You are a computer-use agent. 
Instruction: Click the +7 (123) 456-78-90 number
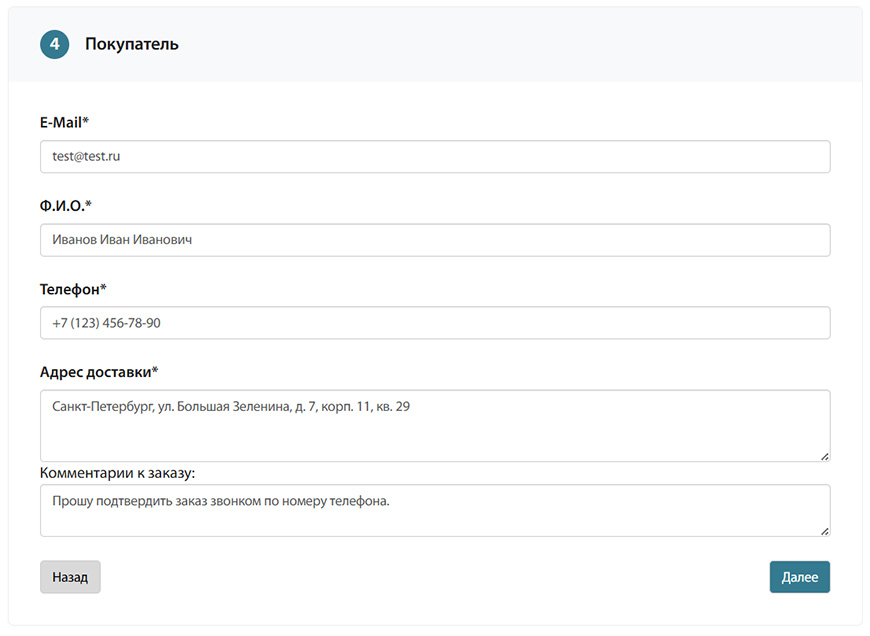tap(106, 323)
